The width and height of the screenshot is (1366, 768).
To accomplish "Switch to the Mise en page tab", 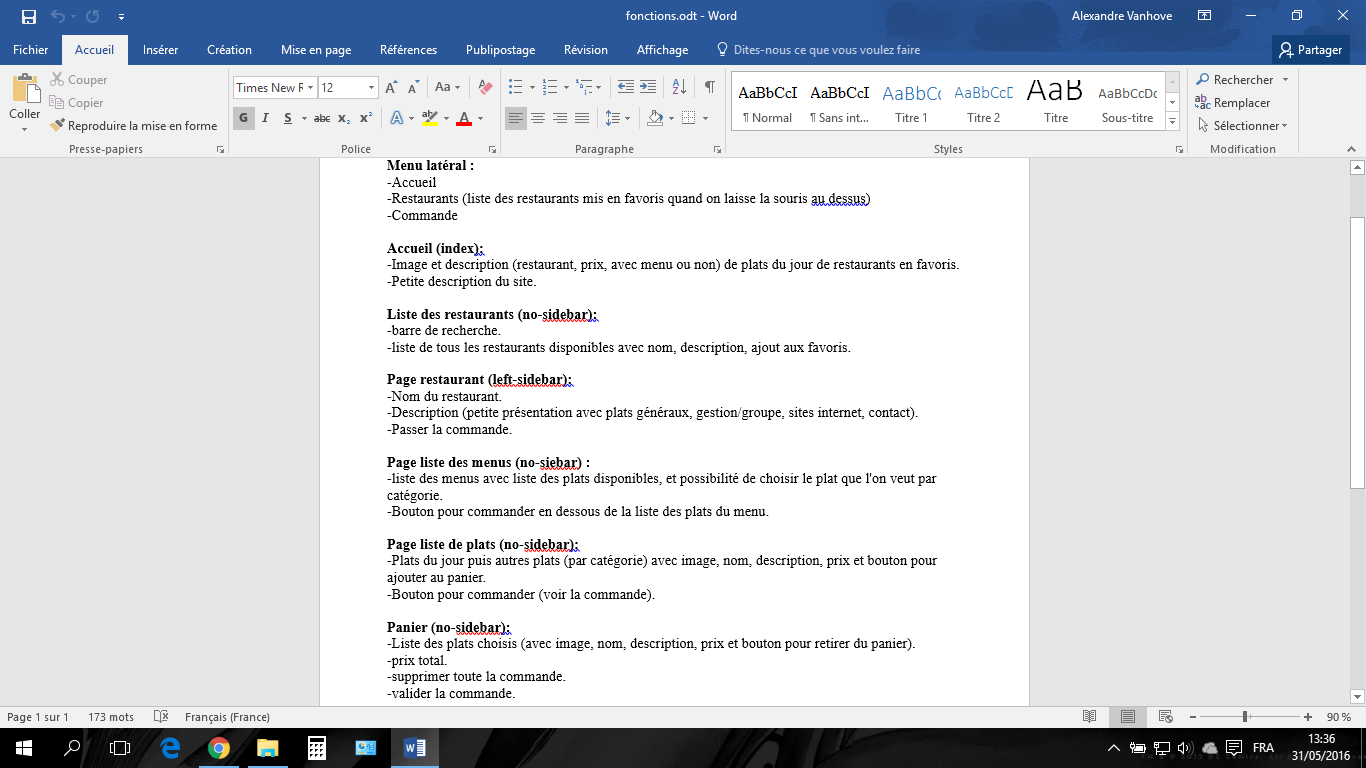I will pyautogui.click(x=316, y=49).
